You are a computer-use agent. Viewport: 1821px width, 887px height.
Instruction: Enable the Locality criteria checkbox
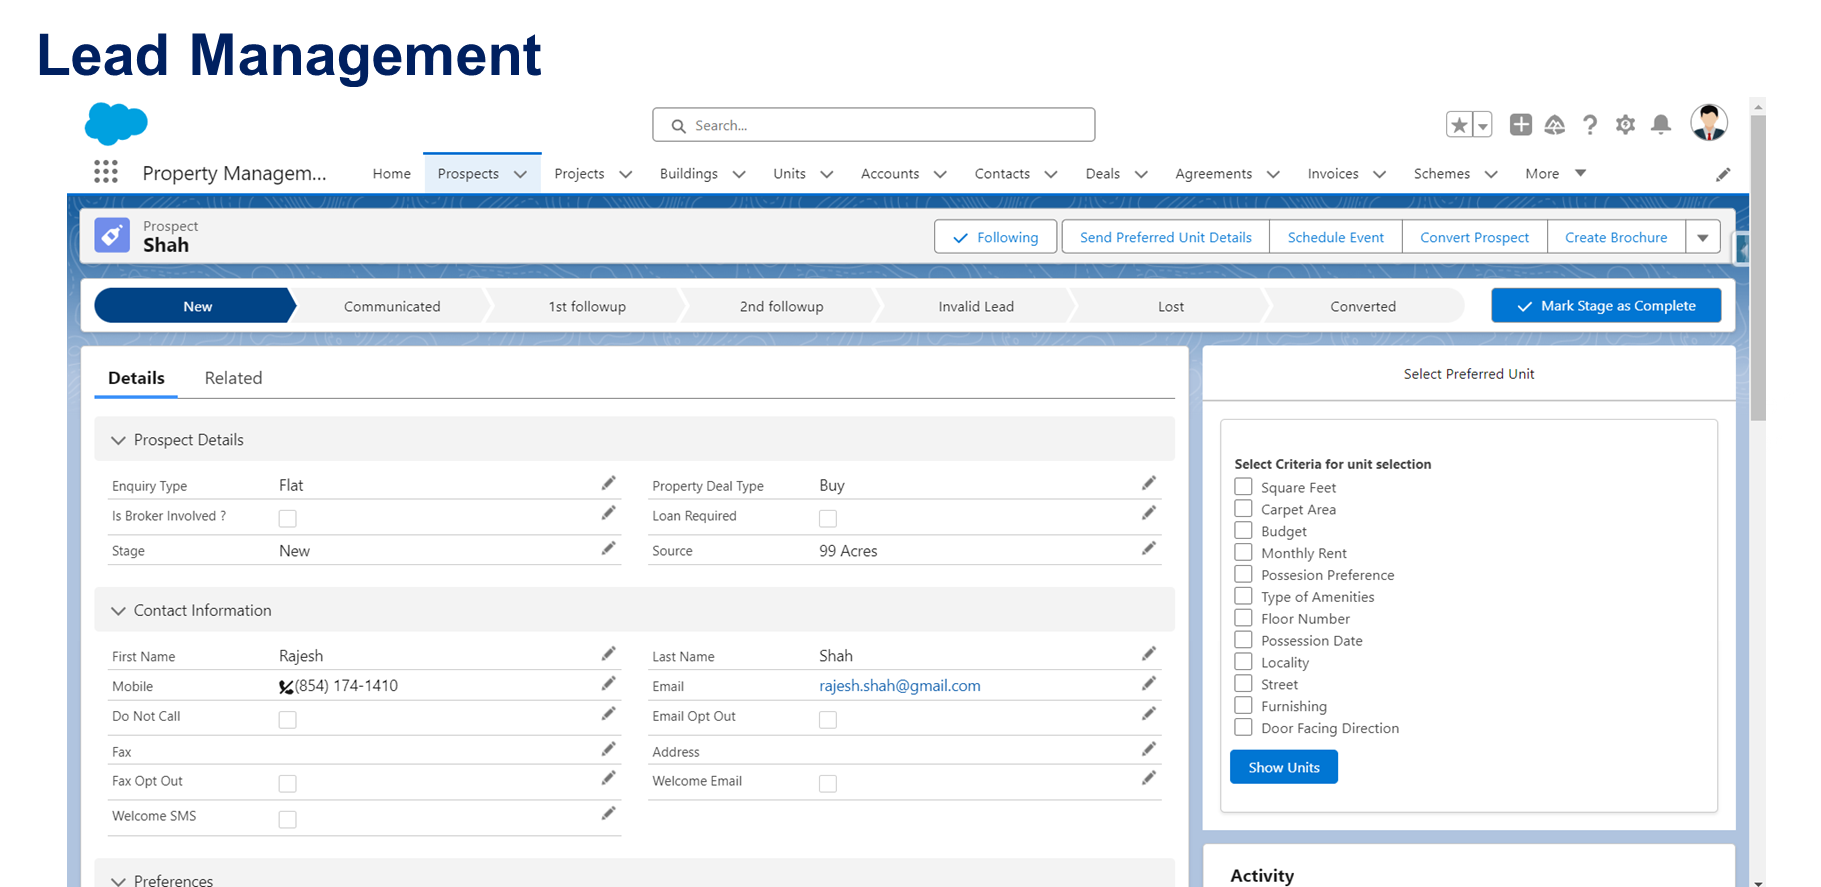pos(1243,662)
